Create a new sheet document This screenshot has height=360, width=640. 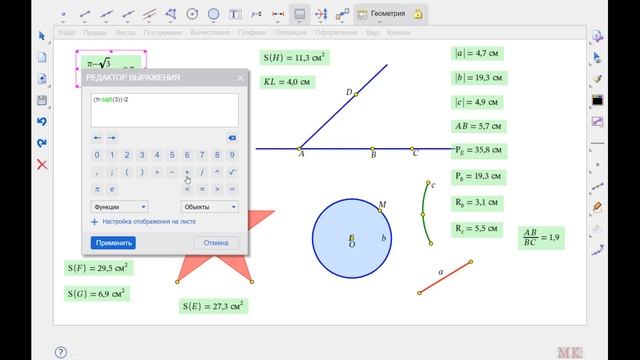click(42, 57)
